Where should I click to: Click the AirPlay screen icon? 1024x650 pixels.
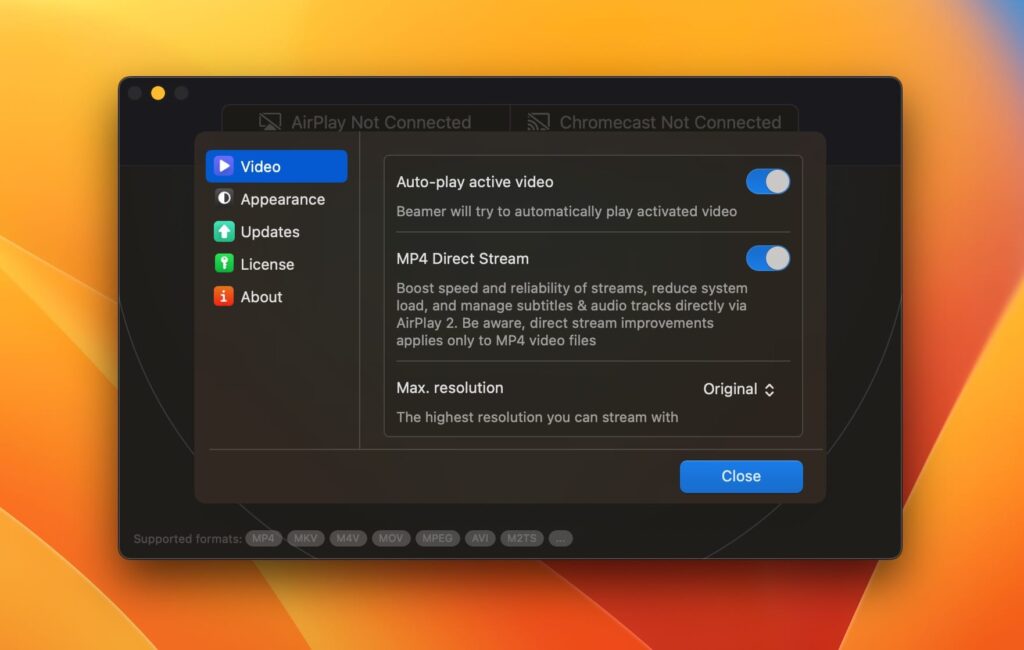[268, 121]
